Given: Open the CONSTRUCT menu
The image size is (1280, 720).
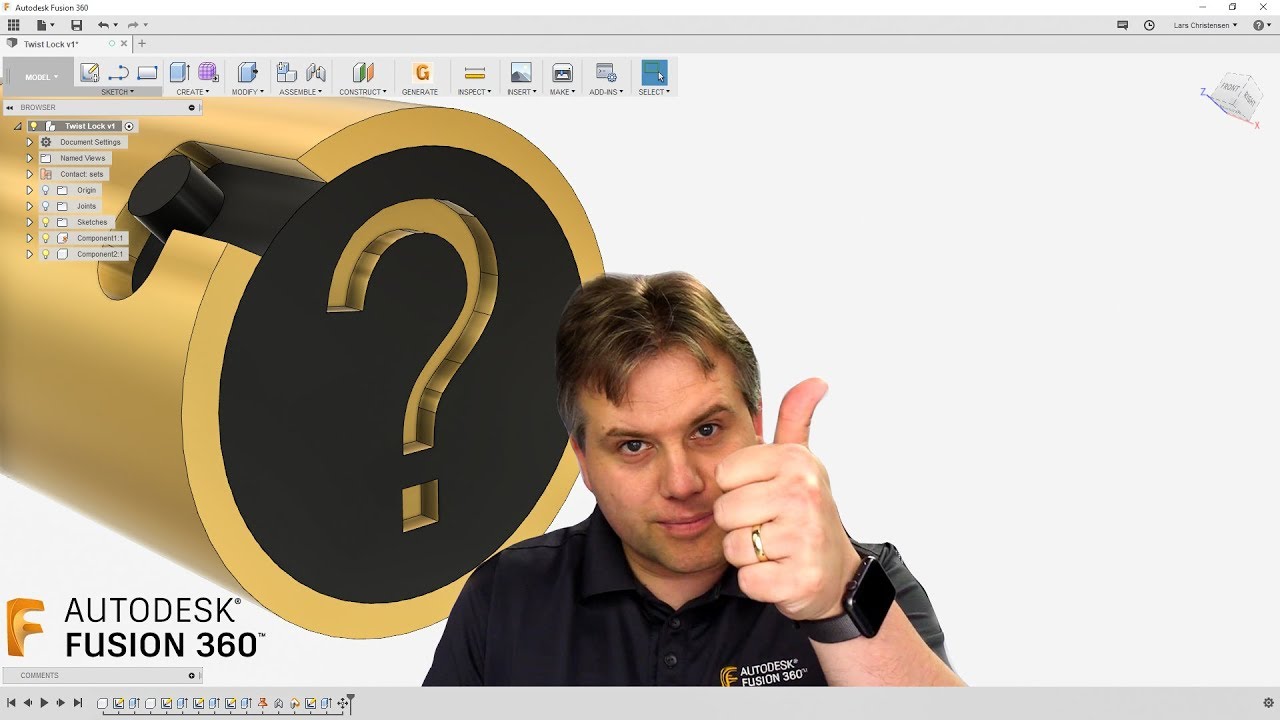Looking at the screenshot, I should (x=363, y=92).
